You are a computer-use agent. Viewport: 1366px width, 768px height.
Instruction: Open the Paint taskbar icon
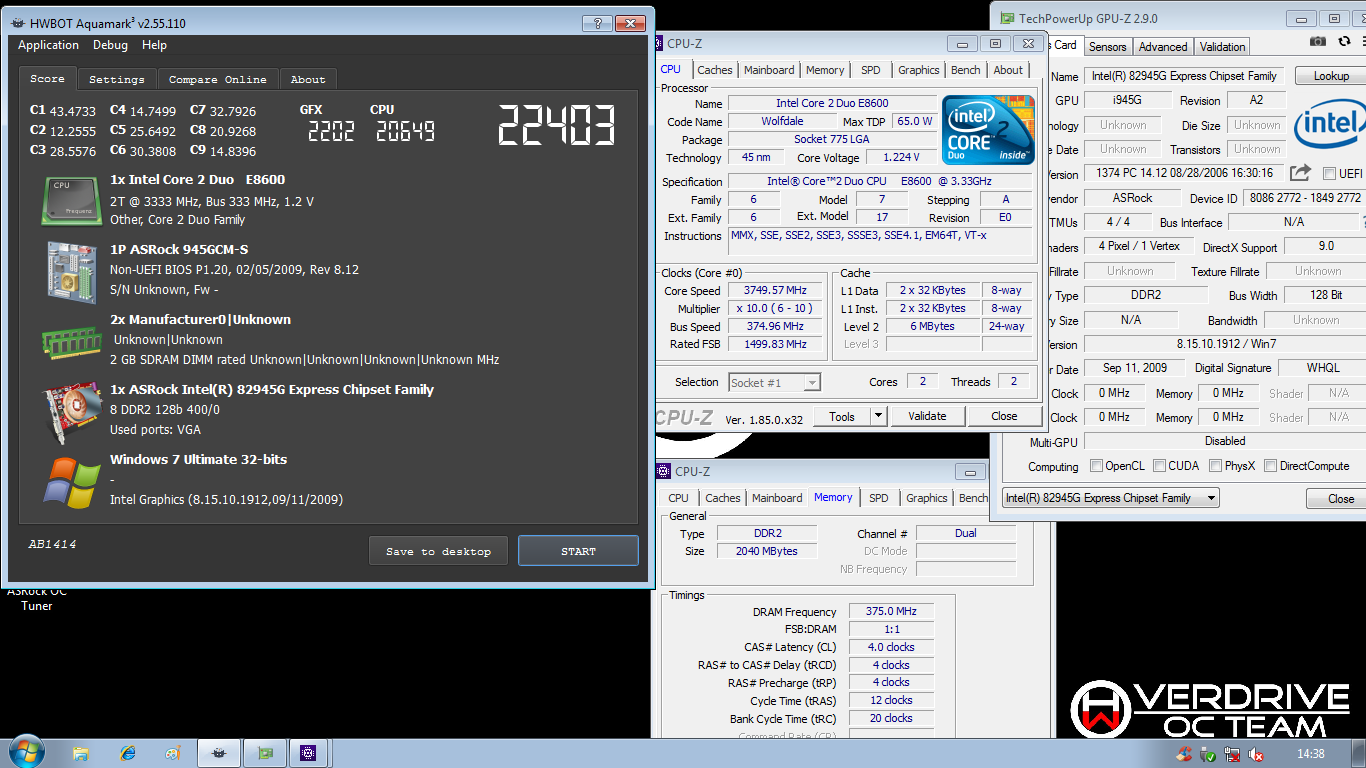pos(173,753)
